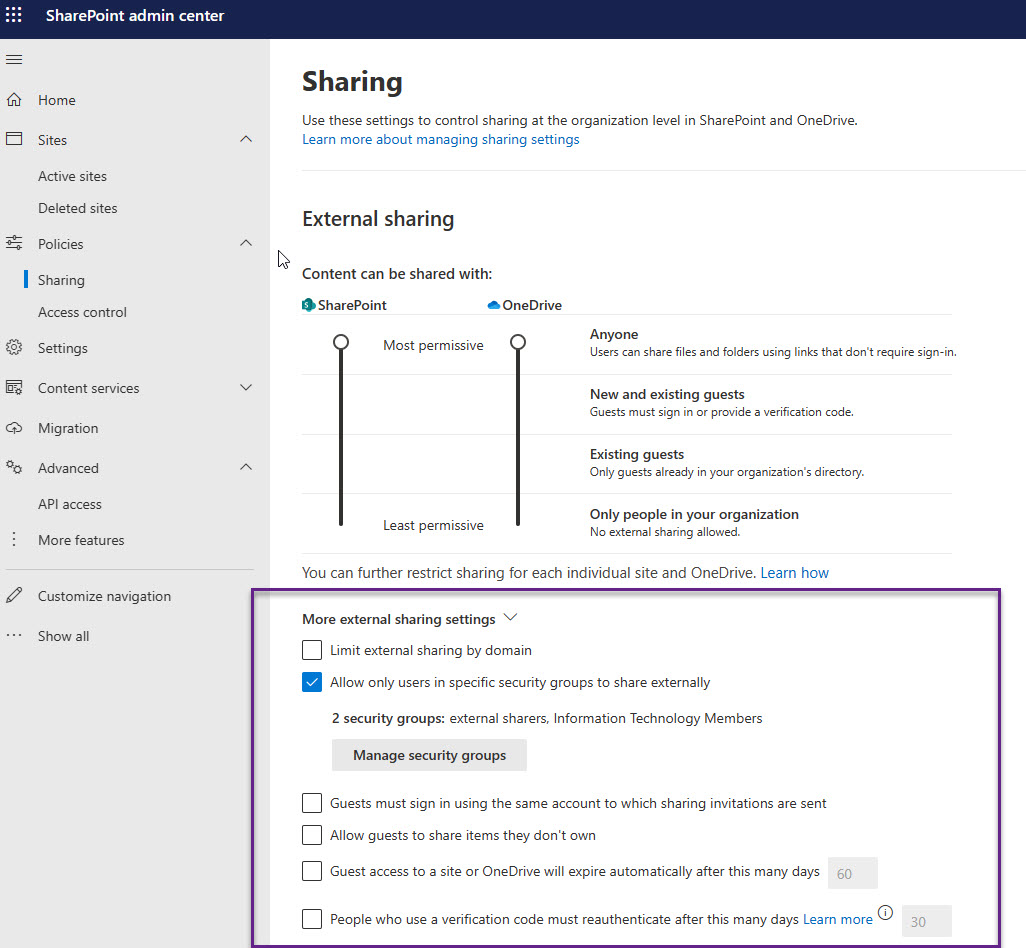Disable Allow only specific security groups sharing
Viewport: 1026px width, 948px height.
(x=311, y=682)
